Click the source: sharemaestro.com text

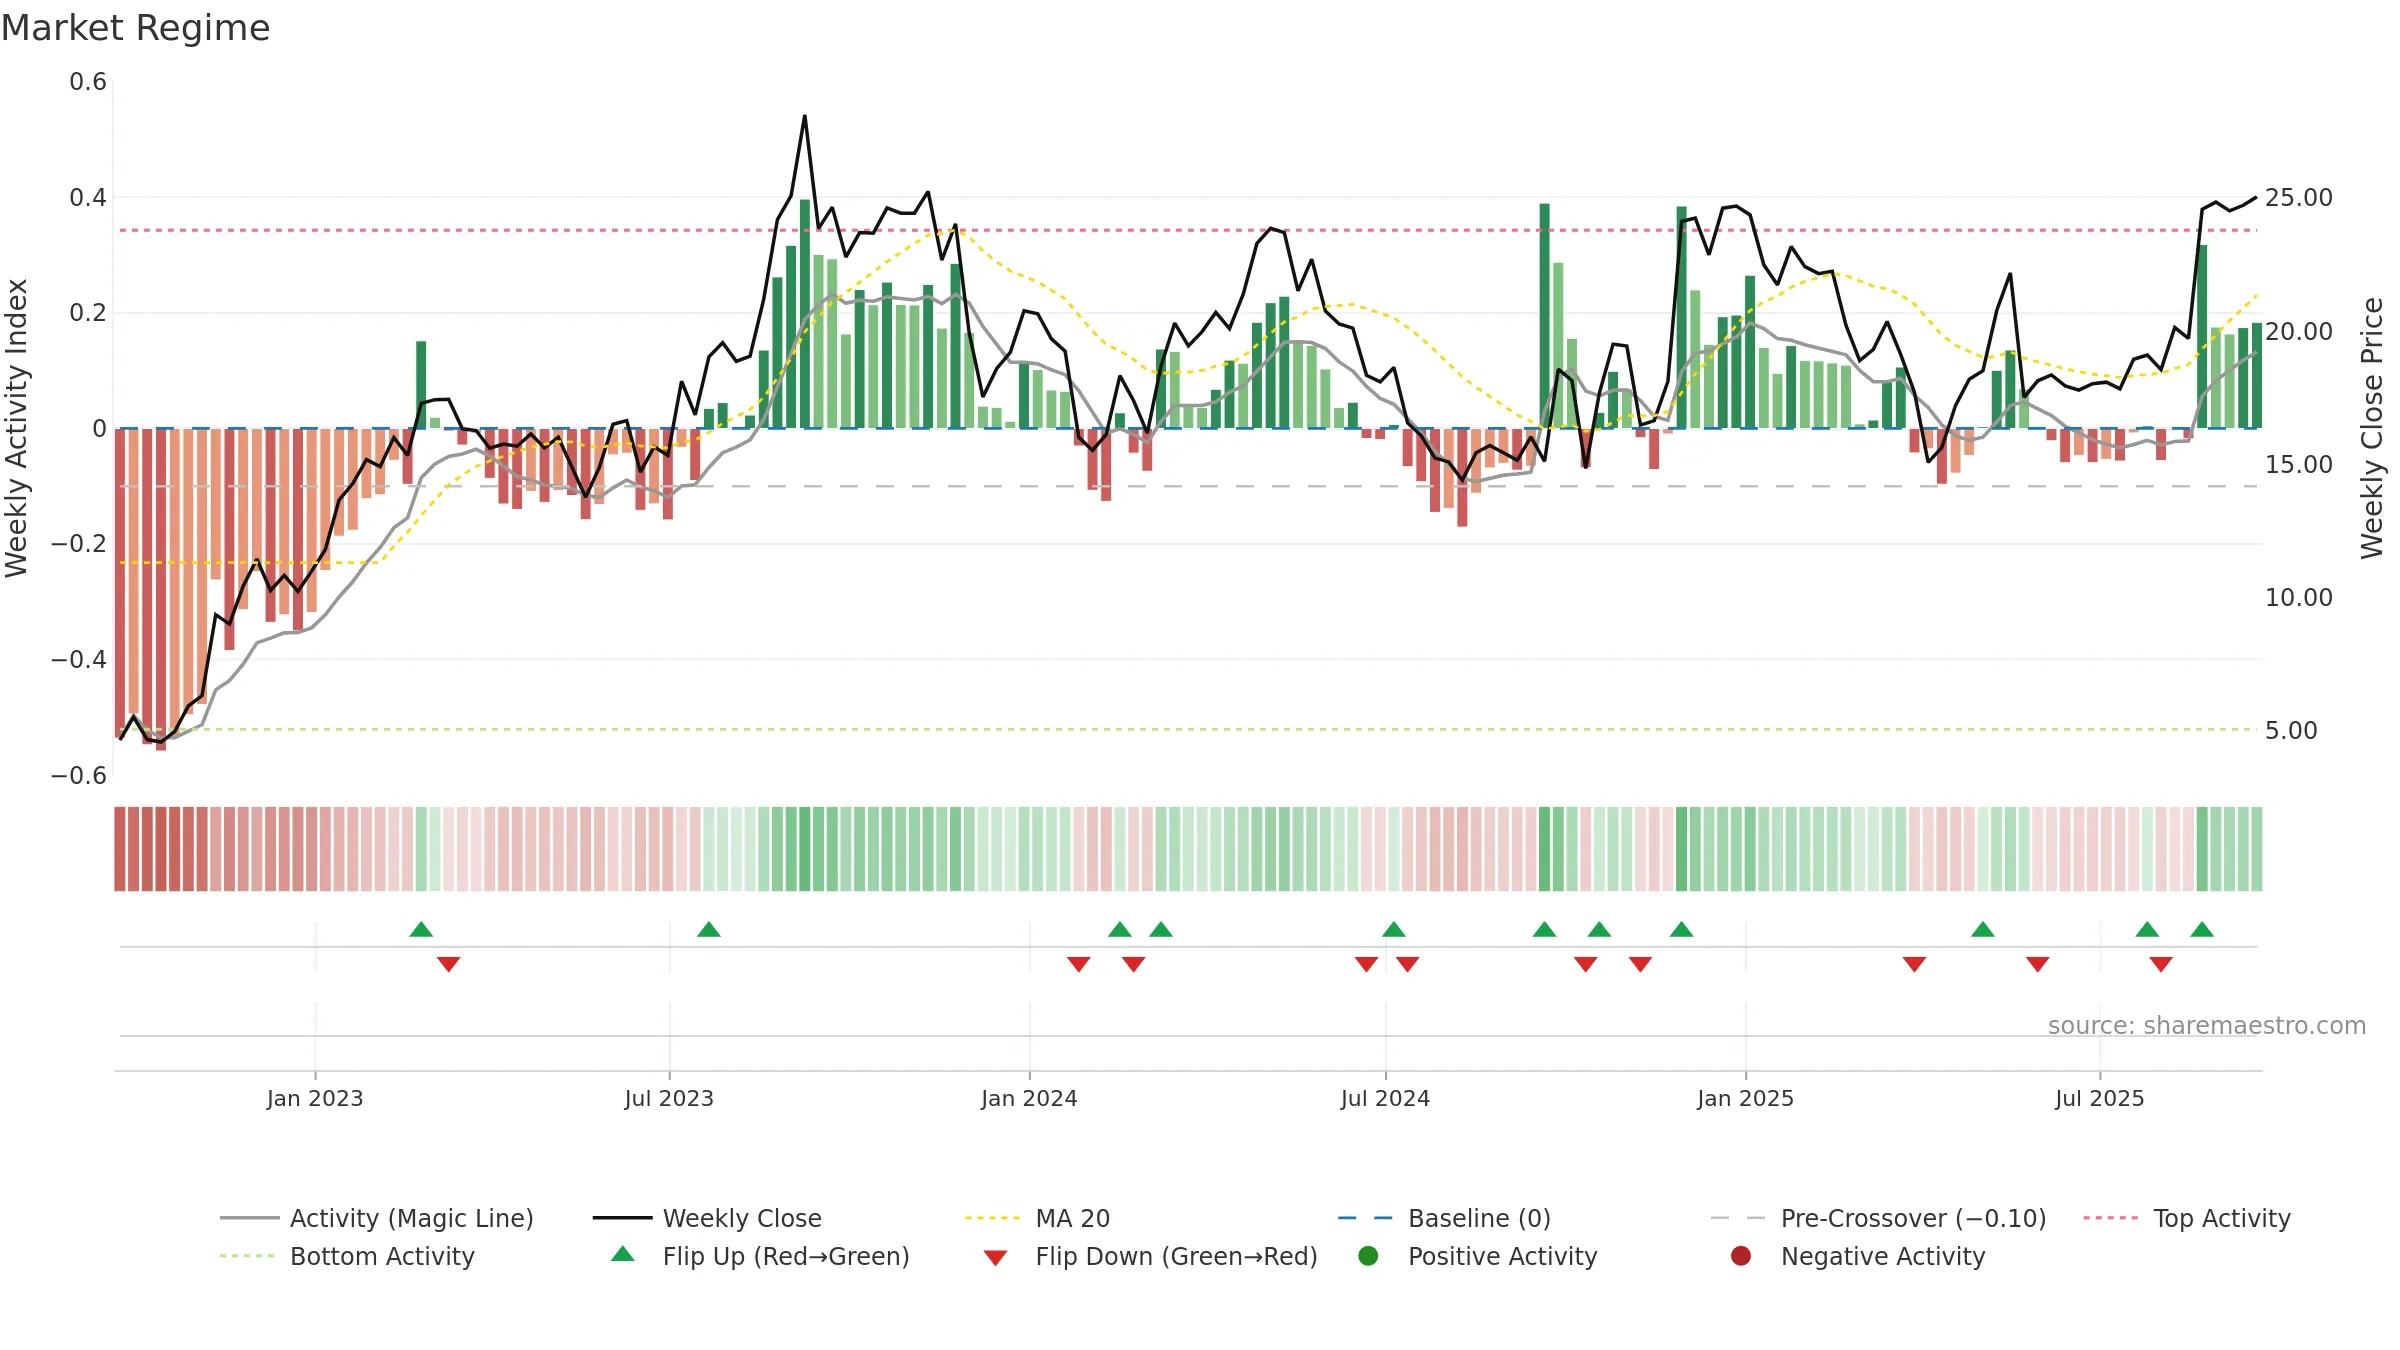click(x=2207, y=1025)
